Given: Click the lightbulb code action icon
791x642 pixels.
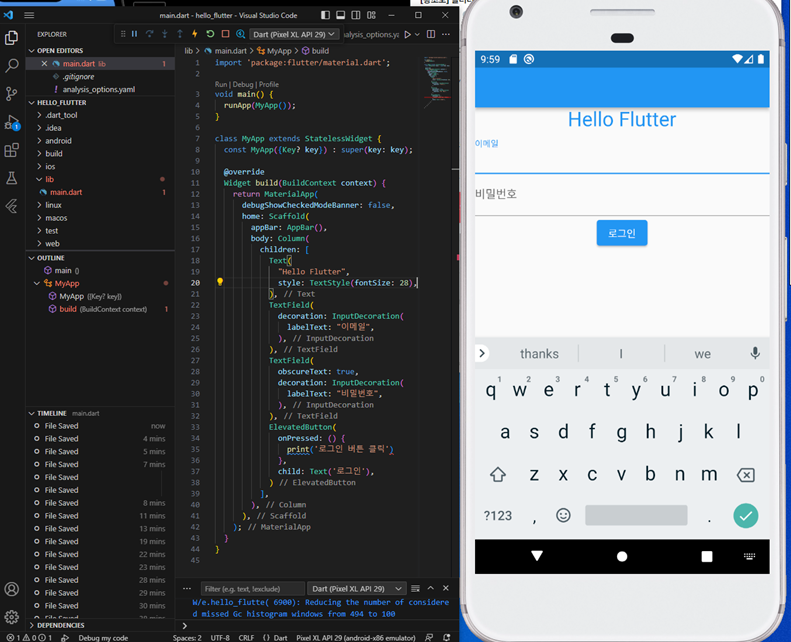Looking at the screenshot, I should 220,282.
